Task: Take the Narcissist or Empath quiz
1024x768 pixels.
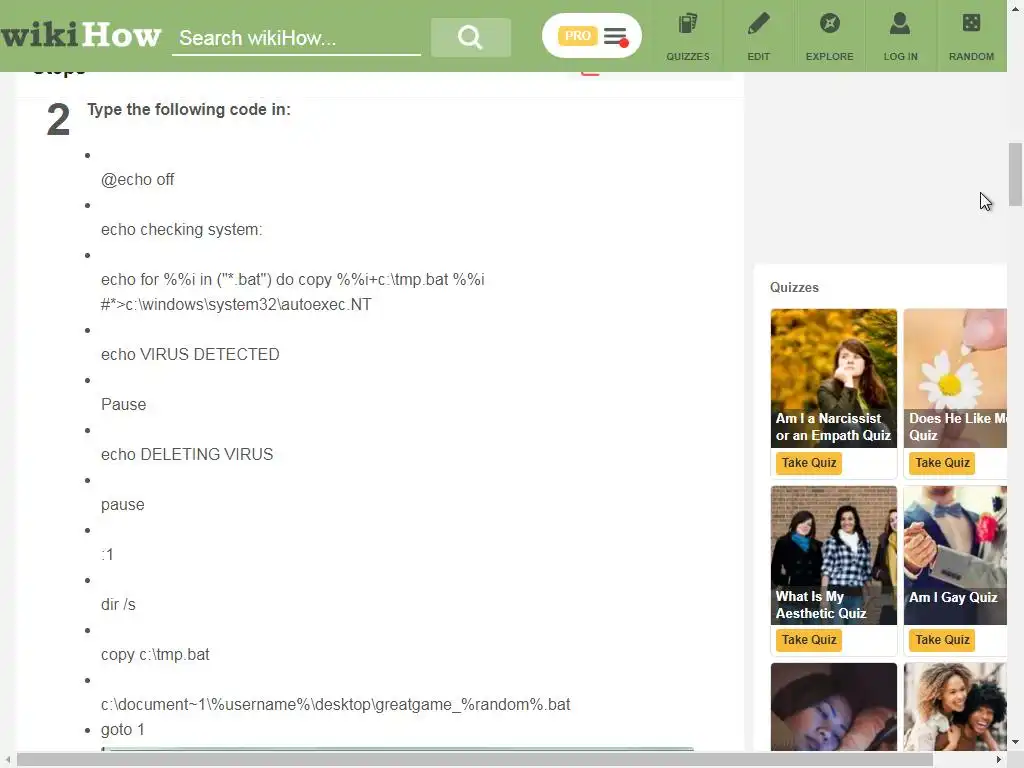Action: click(808, 463)
